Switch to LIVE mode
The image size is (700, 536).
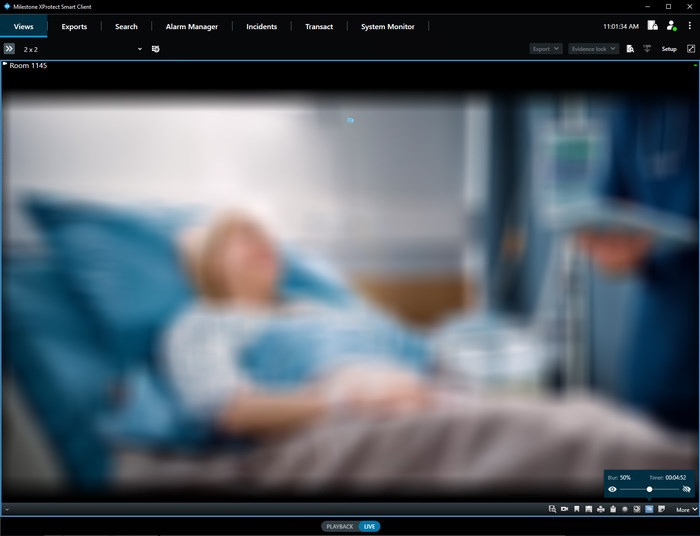tap(369, 527)
